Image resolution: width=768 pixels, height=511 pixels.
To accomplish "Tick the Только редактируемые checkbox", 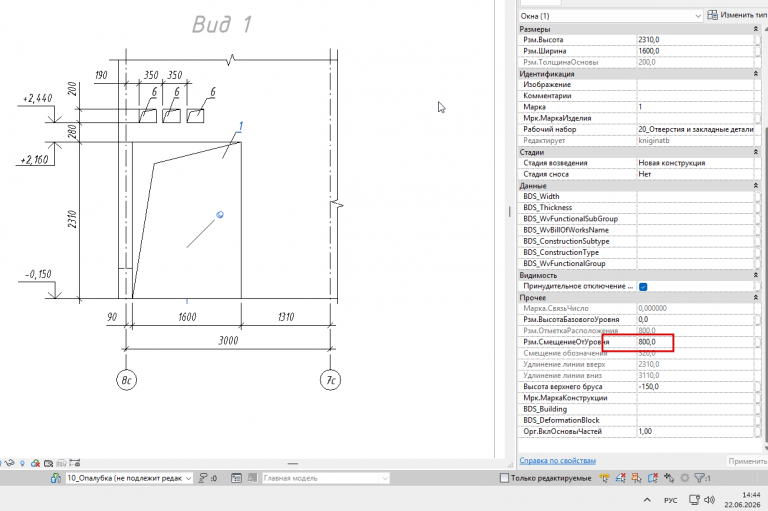I will click(x=504, y=478).
